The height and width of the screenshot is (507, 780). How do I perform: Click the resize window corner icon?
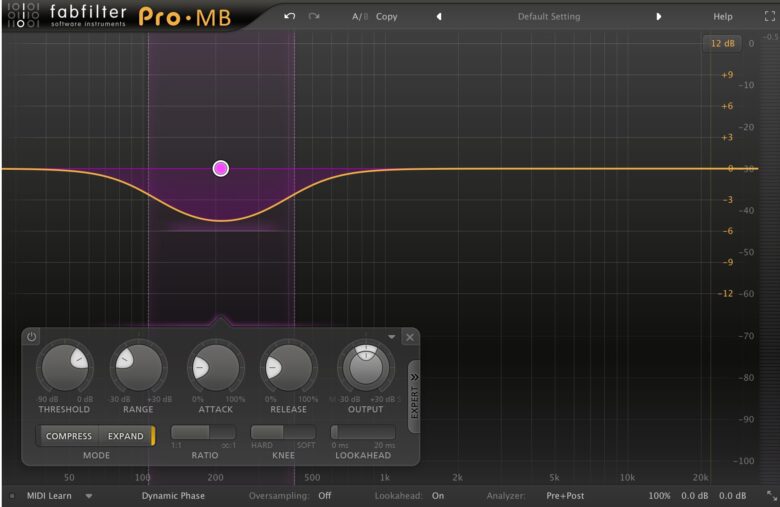pyautogui.click(x=772, y=496)
